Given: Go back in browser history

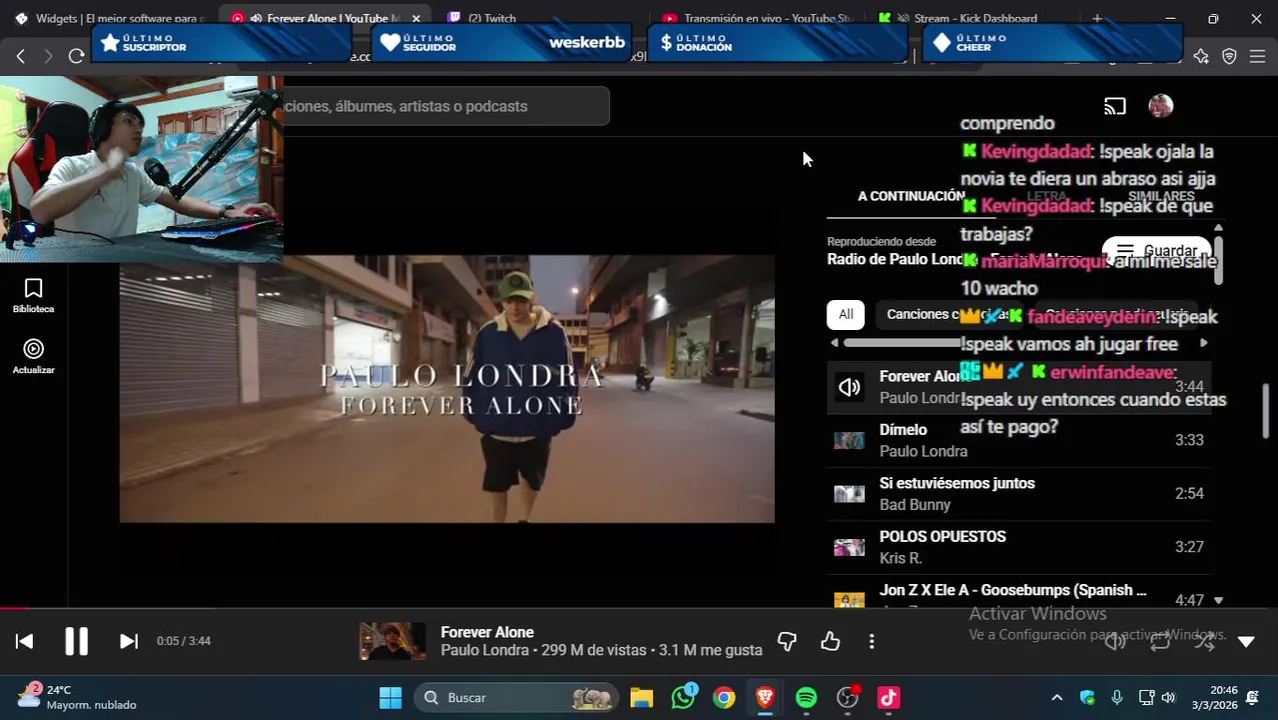Looking at the screenshot, I should [x=20, y=56].
